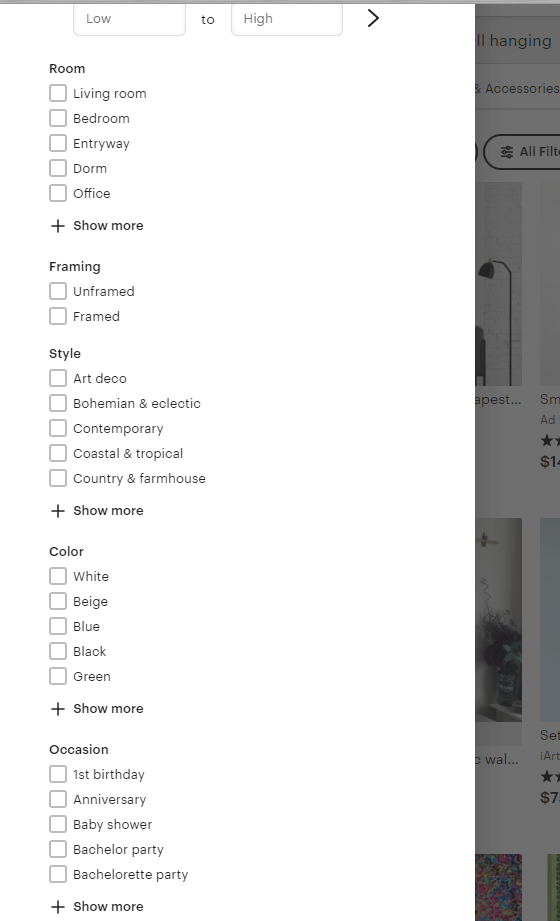Click plus icon under the Style section
This screenshot has height=921, width=560.
(58, 511)
